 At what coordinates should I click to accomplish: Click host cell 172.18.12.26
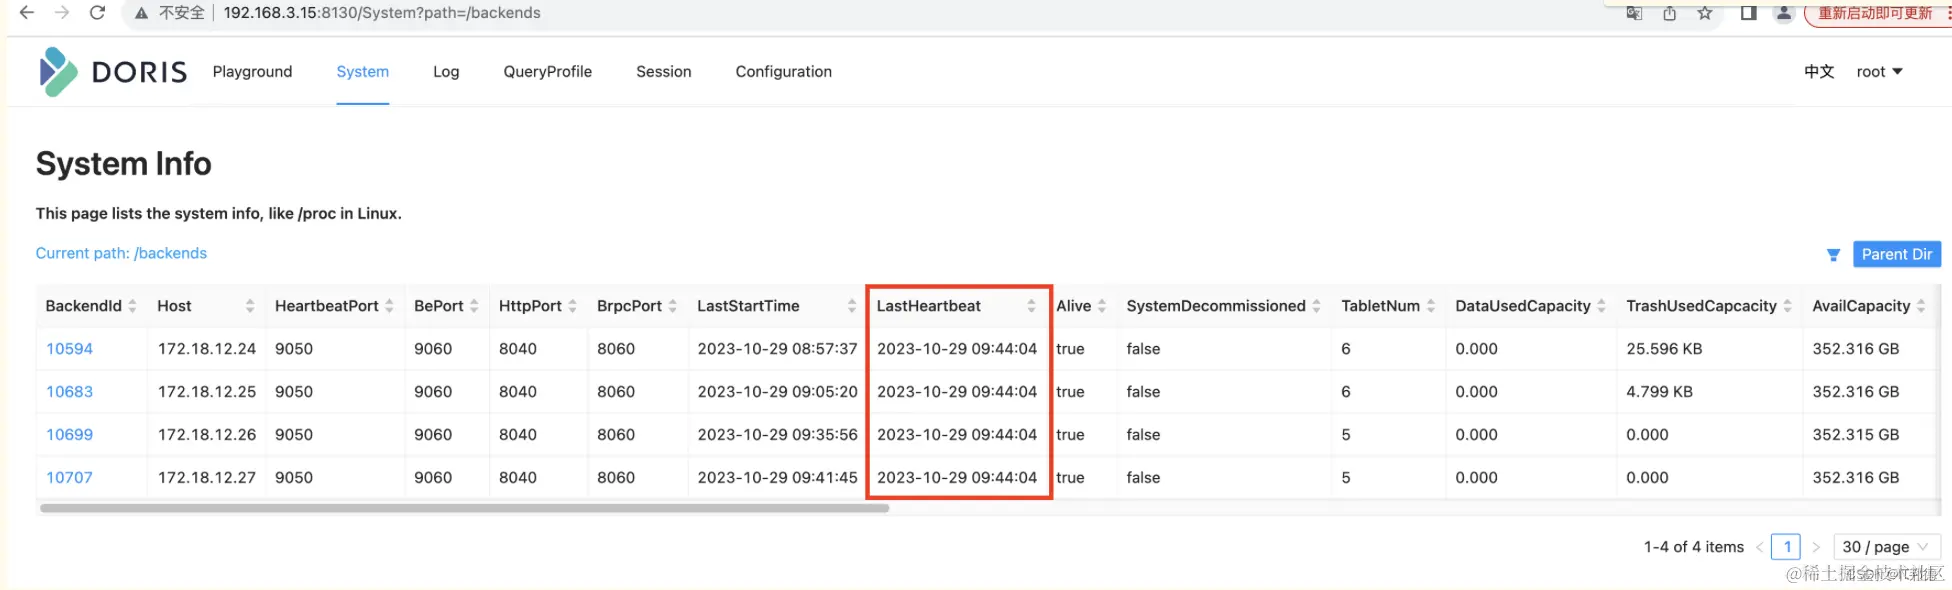tap(207, 435)
